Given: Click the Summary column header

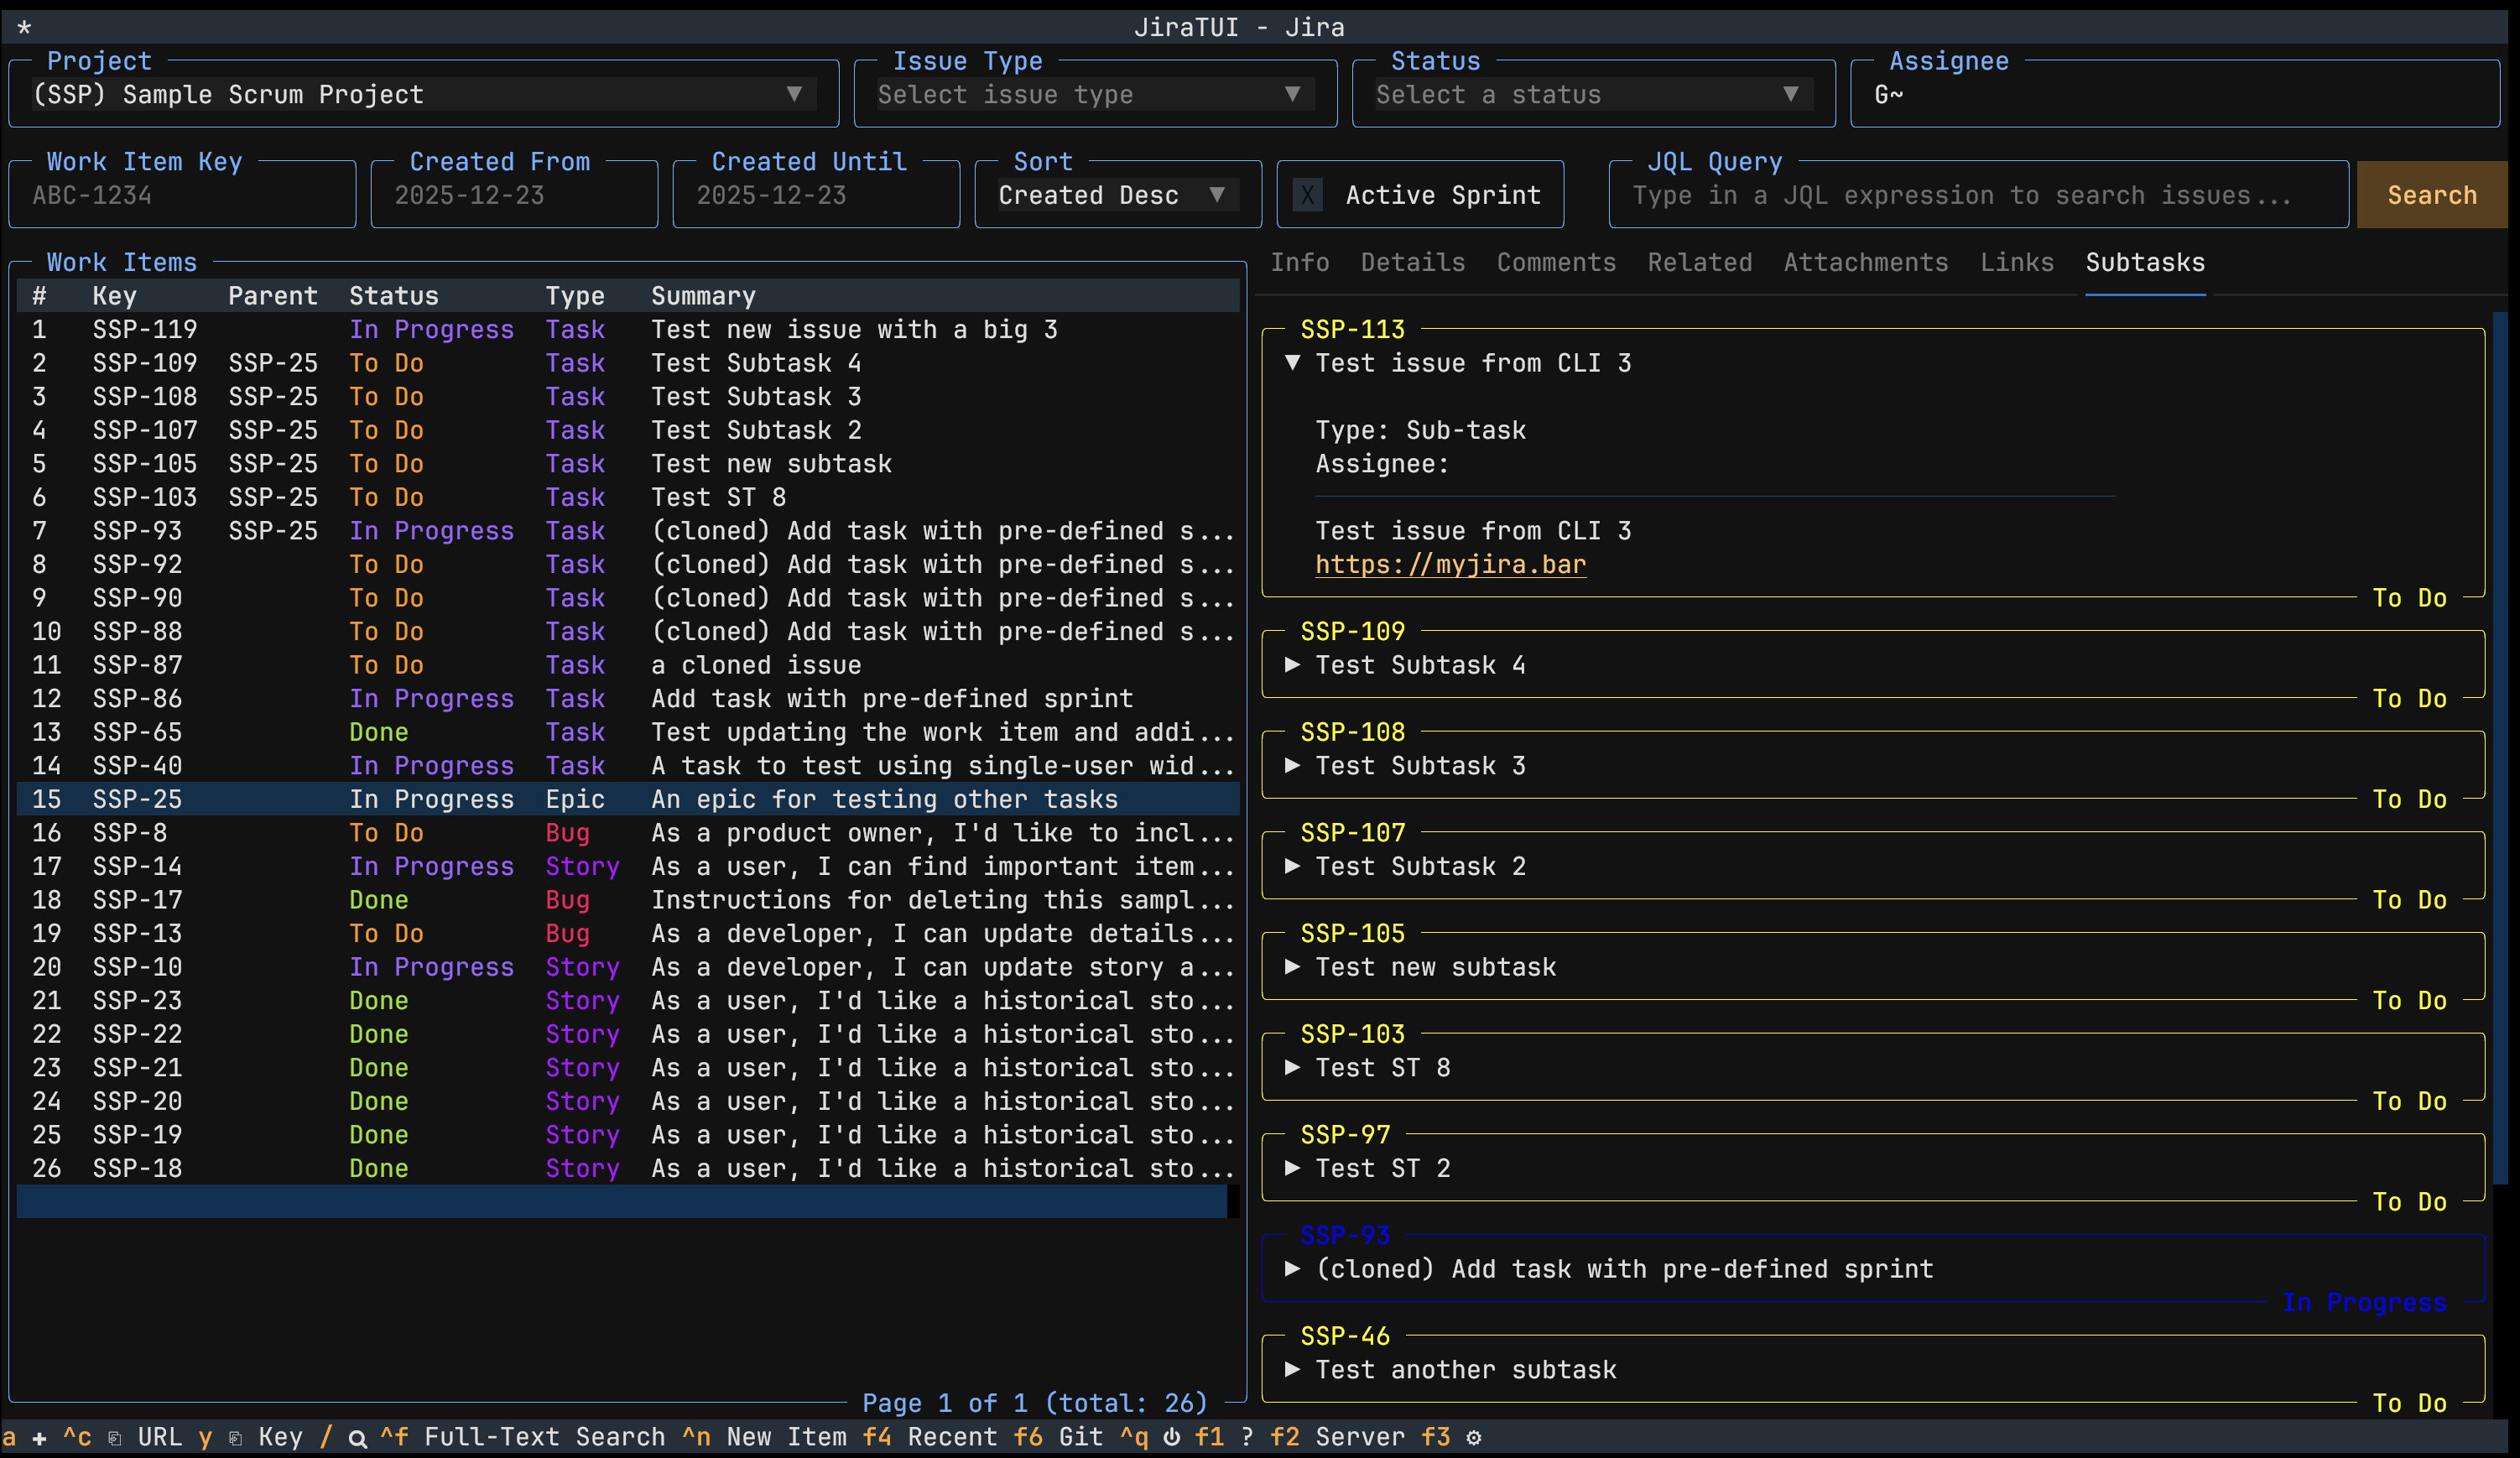Looking at the screenshot, I should pos(703,296).
